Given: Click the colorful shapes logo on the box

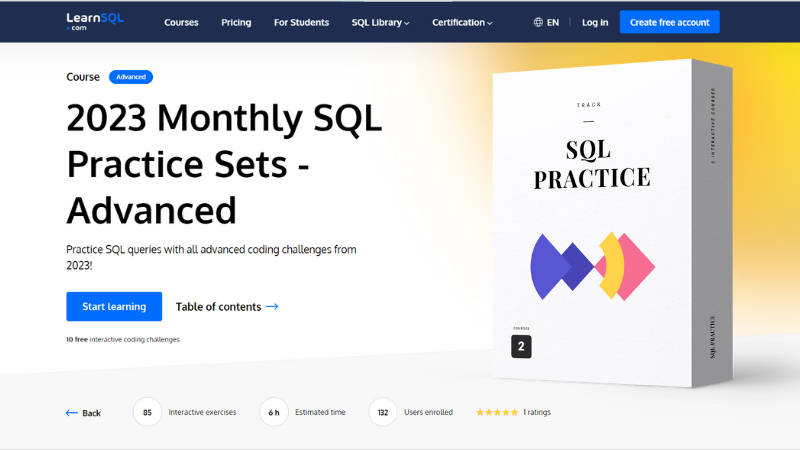Looking at the screenshot, I should coord(592,266).
